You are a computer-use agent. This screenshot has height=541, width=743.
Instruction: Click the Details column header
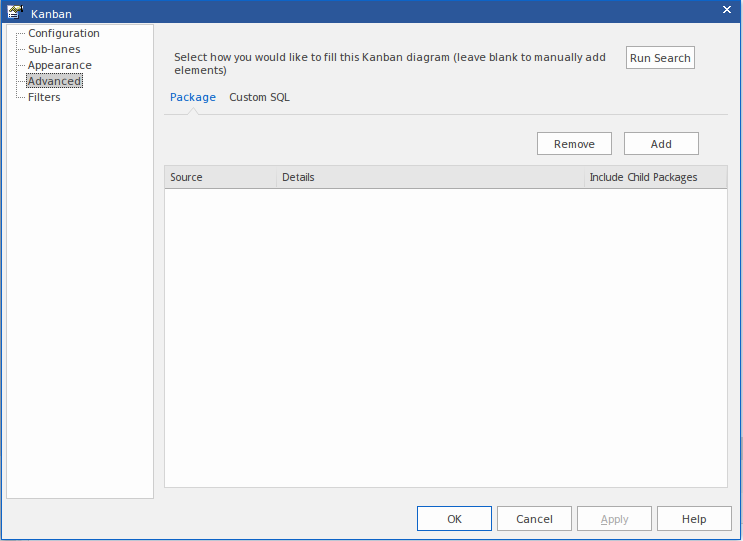pyautogui.click(x=430, y=177)
